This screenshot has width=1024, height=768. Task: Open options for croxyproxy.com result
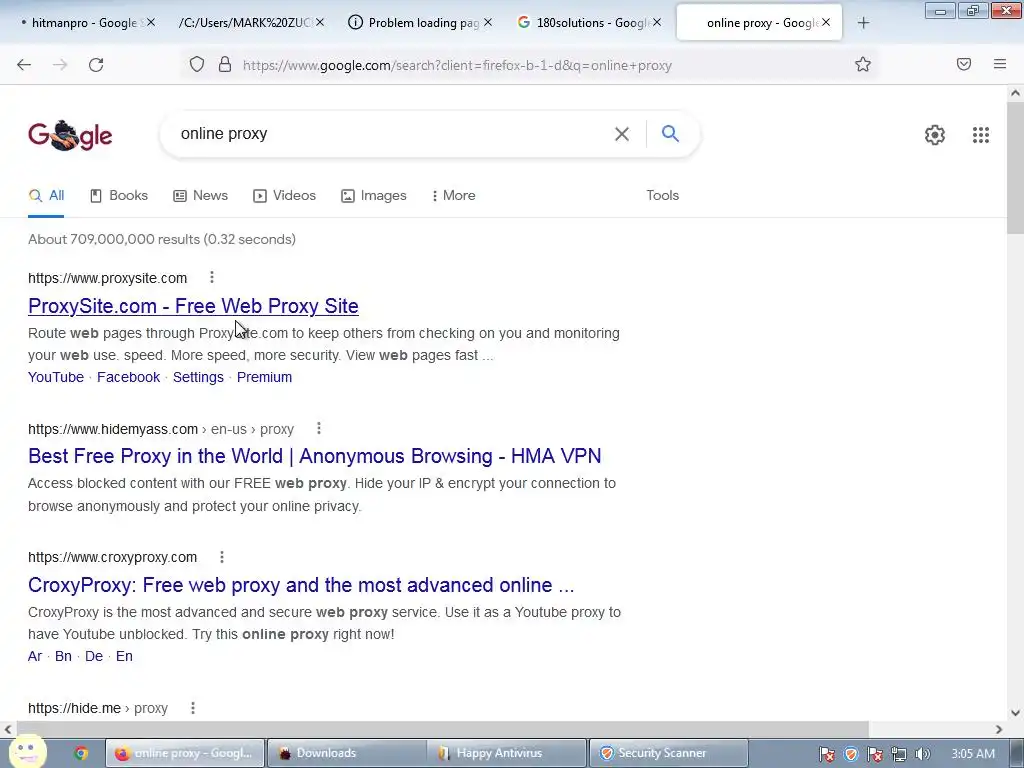coord(222,557)
